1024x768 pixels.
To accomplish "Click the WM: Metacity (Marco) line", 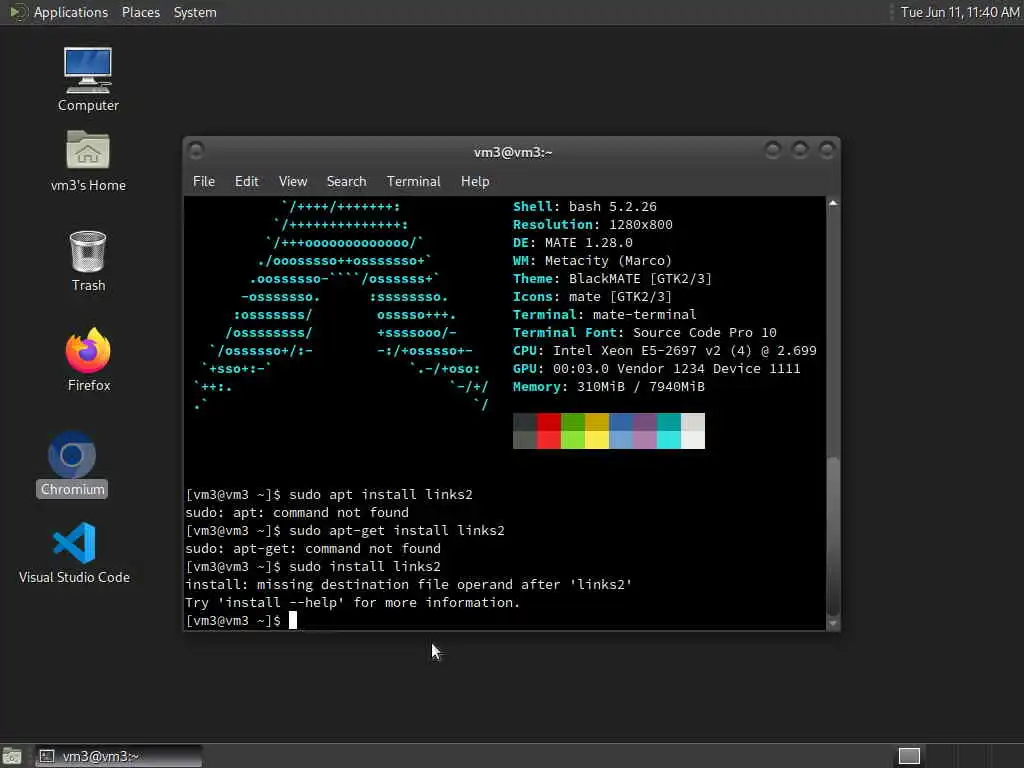I will point(592,261).
